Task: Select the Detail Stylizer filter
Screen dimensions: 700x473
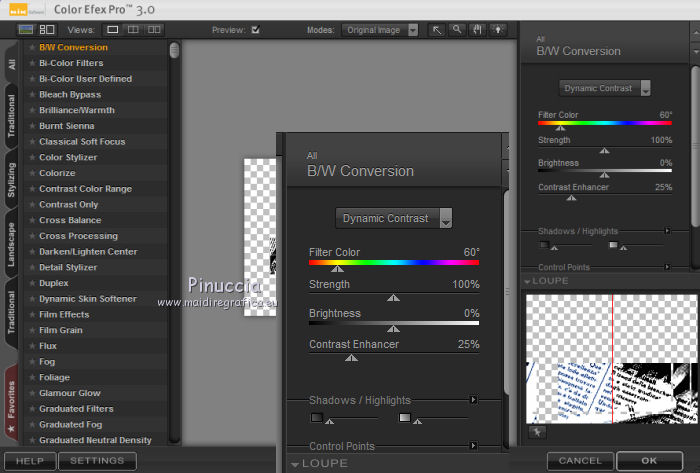Action: [x=68, y=267]
